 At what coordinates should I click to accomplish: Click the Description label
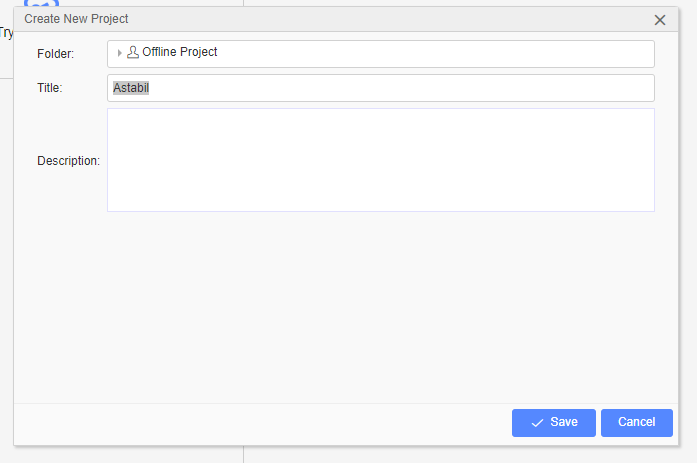click(x=68, y=161)
